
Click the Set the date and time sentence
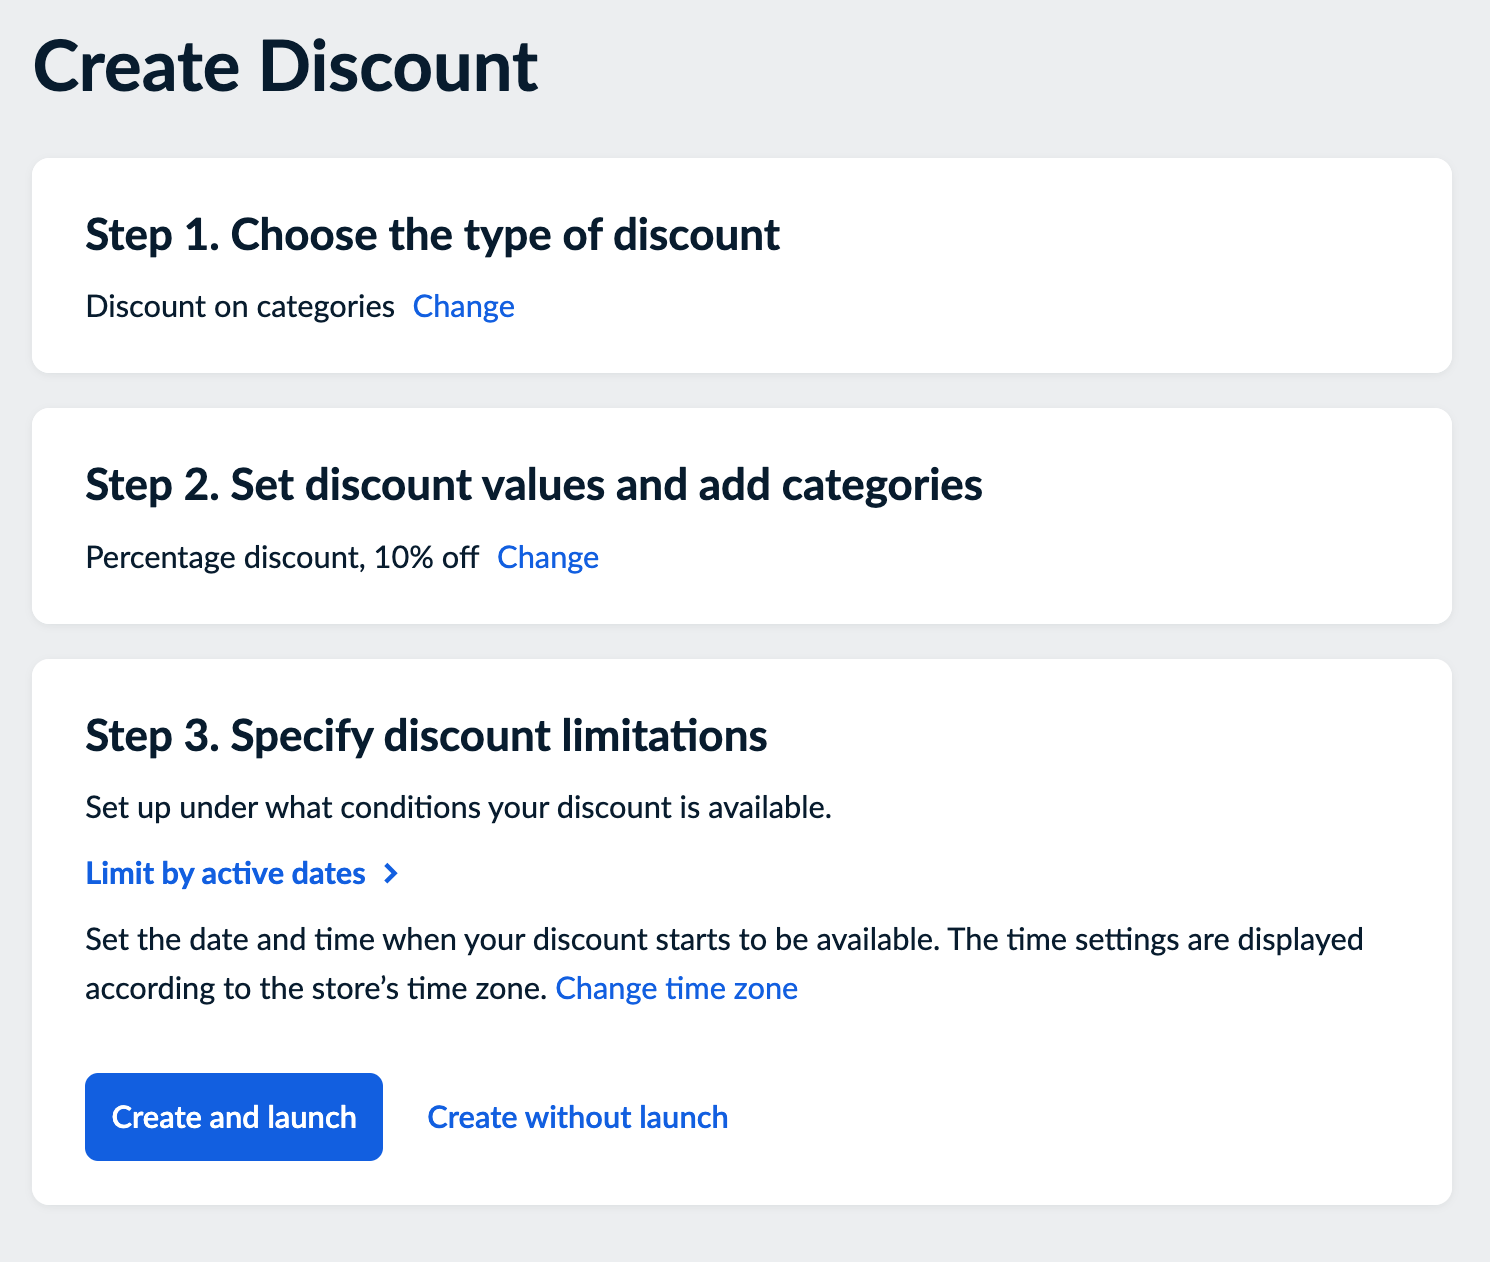pos(512,940)
